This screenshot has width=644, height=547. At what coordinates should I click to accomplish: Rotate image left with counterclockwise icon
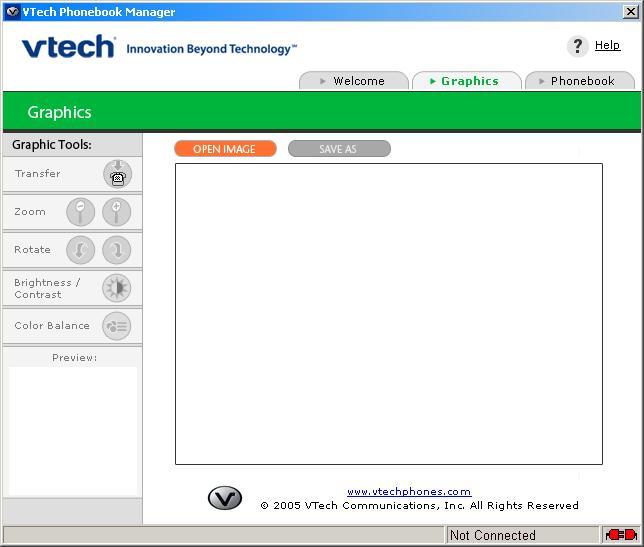click(x=80, y=250)
